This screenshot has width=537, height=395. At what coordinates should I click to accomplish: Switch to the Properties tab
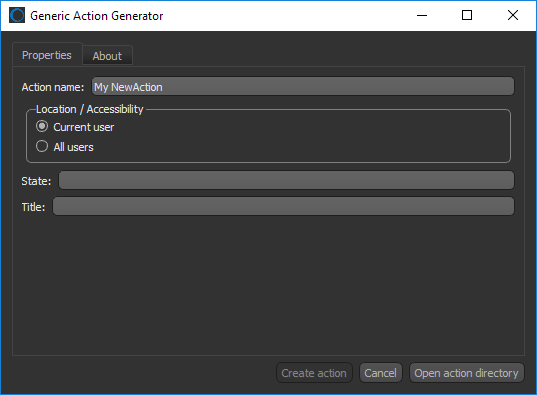[47, 54]
